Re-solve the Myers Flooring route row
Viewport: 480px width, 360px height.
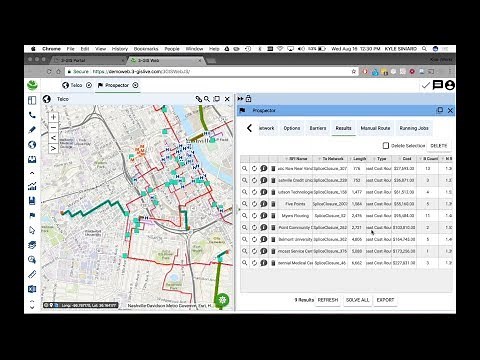point(254,216)
